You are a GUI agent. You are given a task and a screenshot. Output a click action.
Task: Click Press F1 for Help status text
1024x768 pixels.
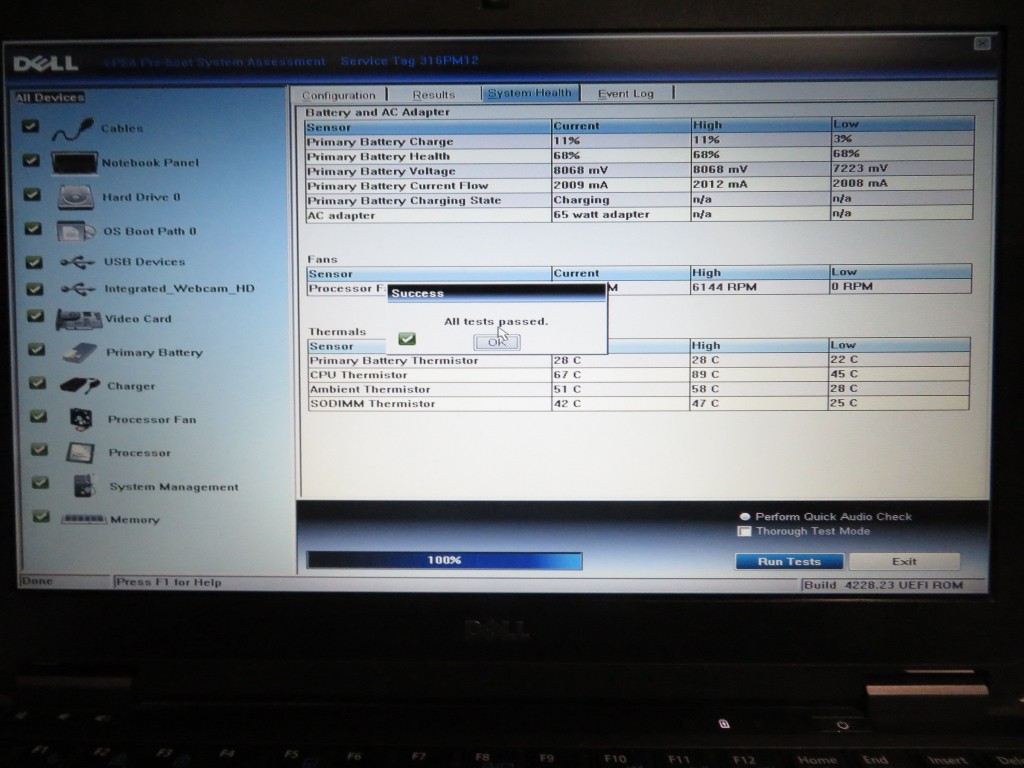coord(168,583)
